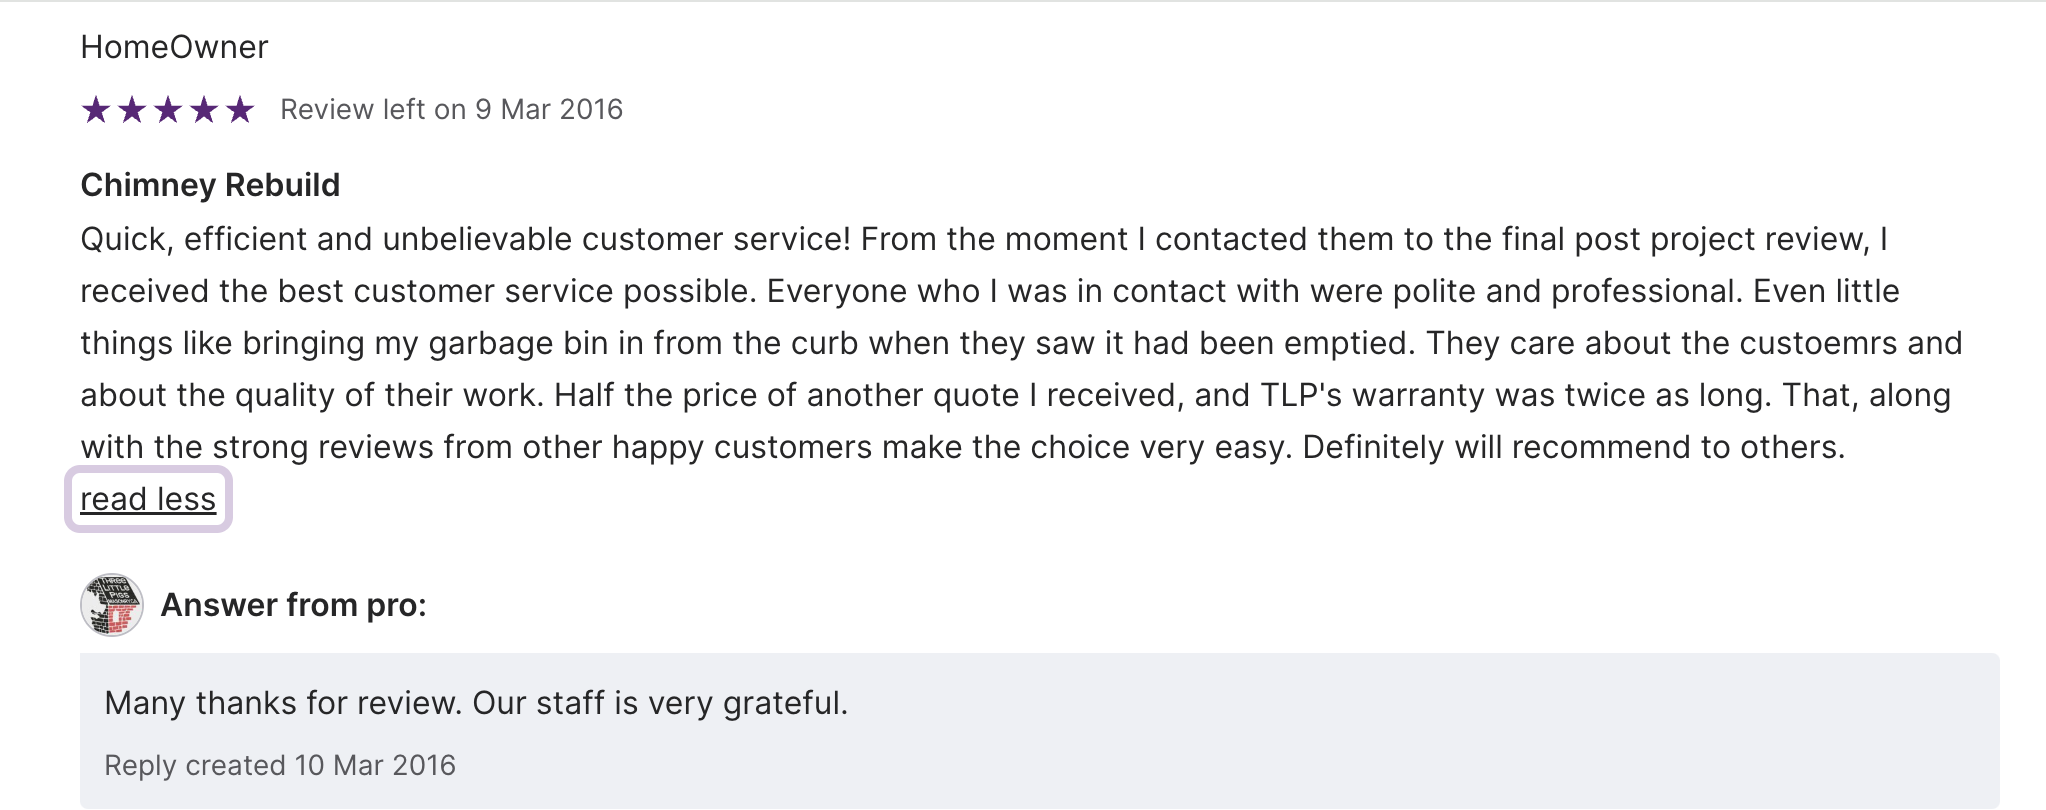Click the HomeOwner reviewer name

(174, 47)
